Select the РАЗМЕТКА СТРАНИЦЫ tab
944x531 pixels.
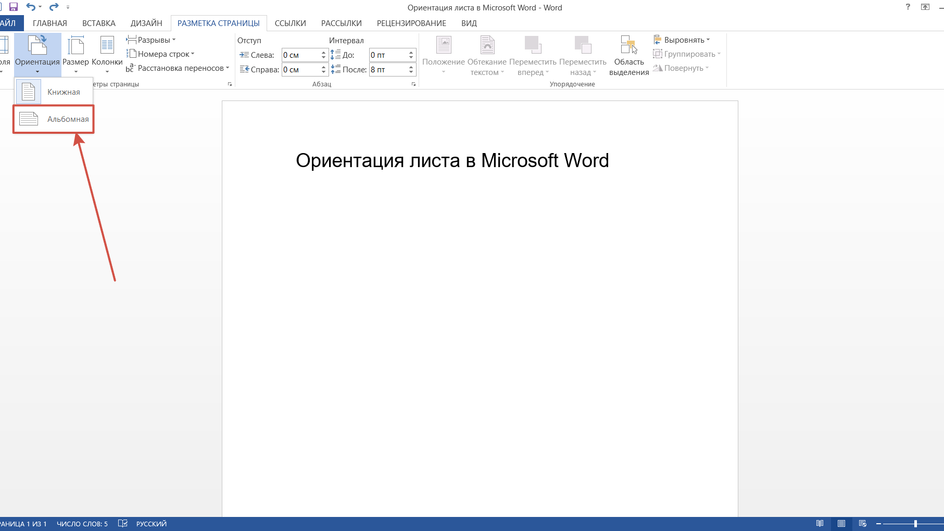[x=219, y=23]
